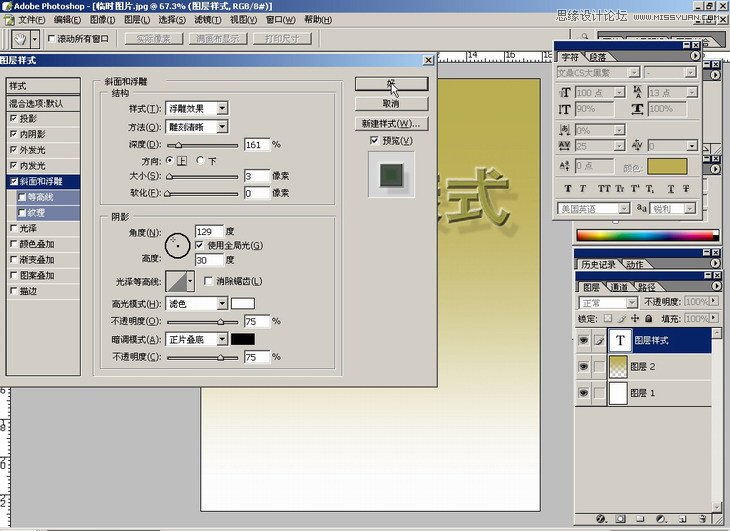Click the All Caps TT icon
Screen dimensions: 730x531
pos(604,188)
